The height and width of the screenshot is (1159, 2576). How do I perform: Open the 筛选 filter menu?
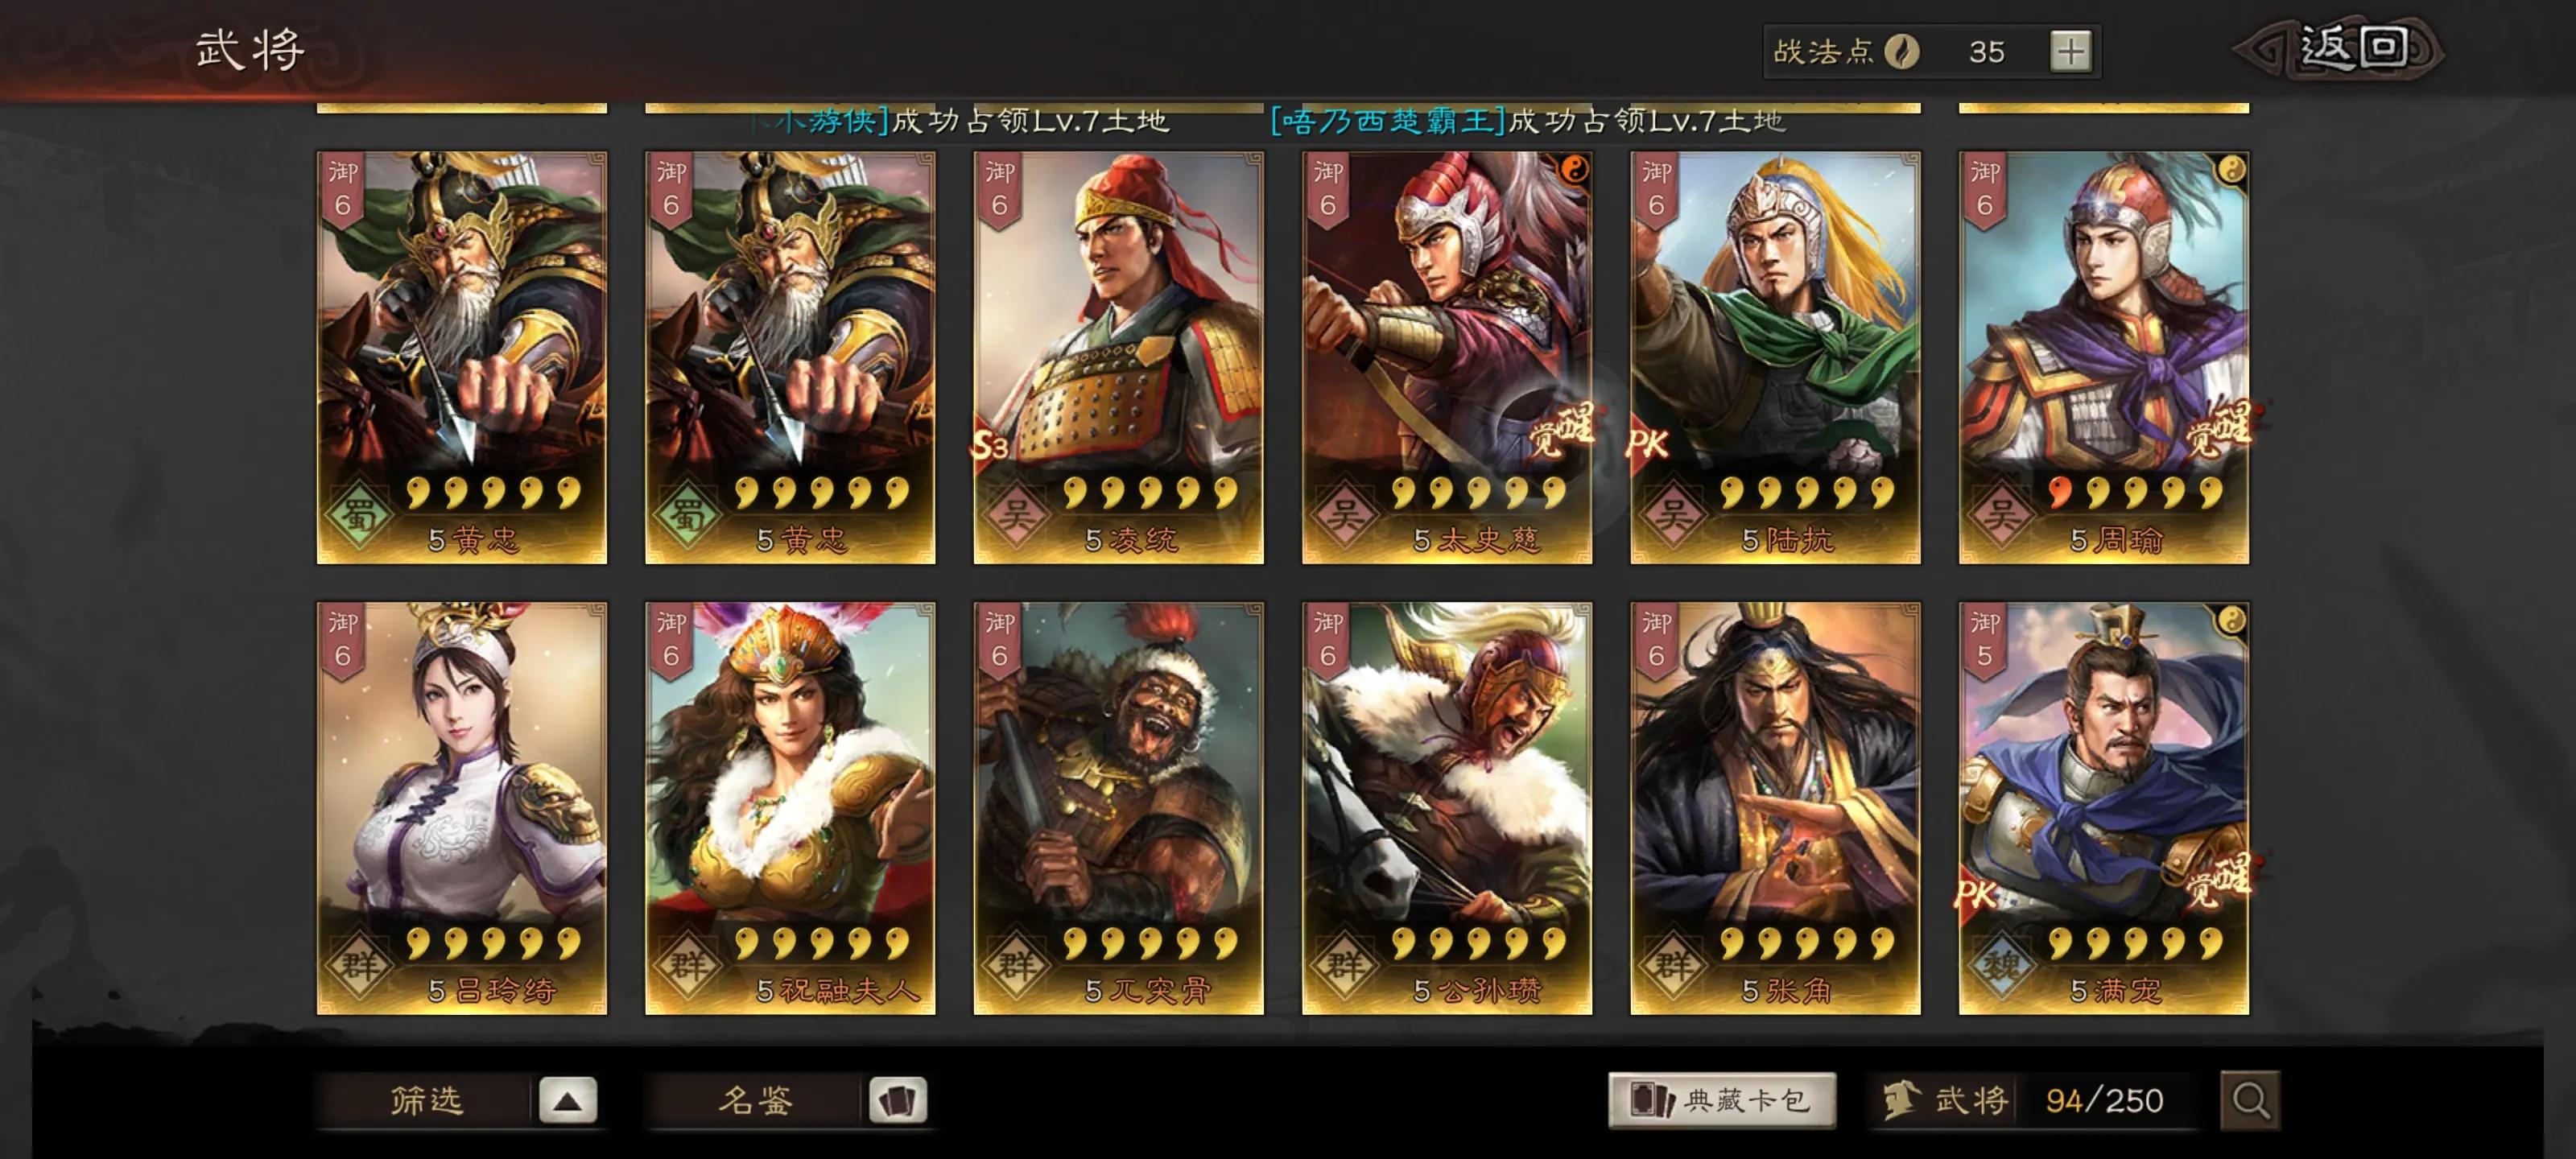(427, 1100)
